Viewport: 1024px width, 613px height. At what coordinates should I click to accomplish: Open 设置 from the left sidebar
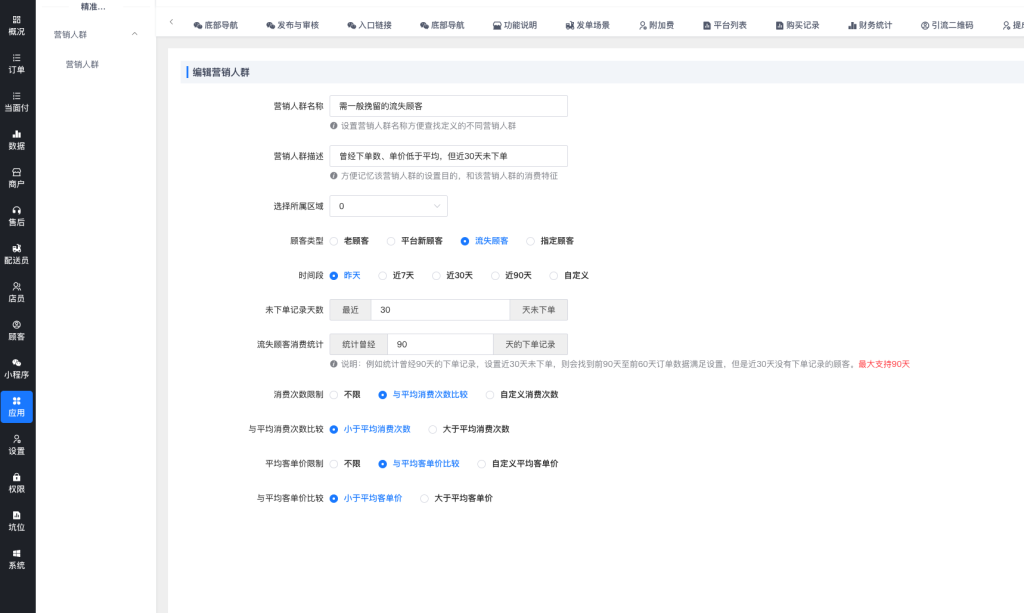16,443
